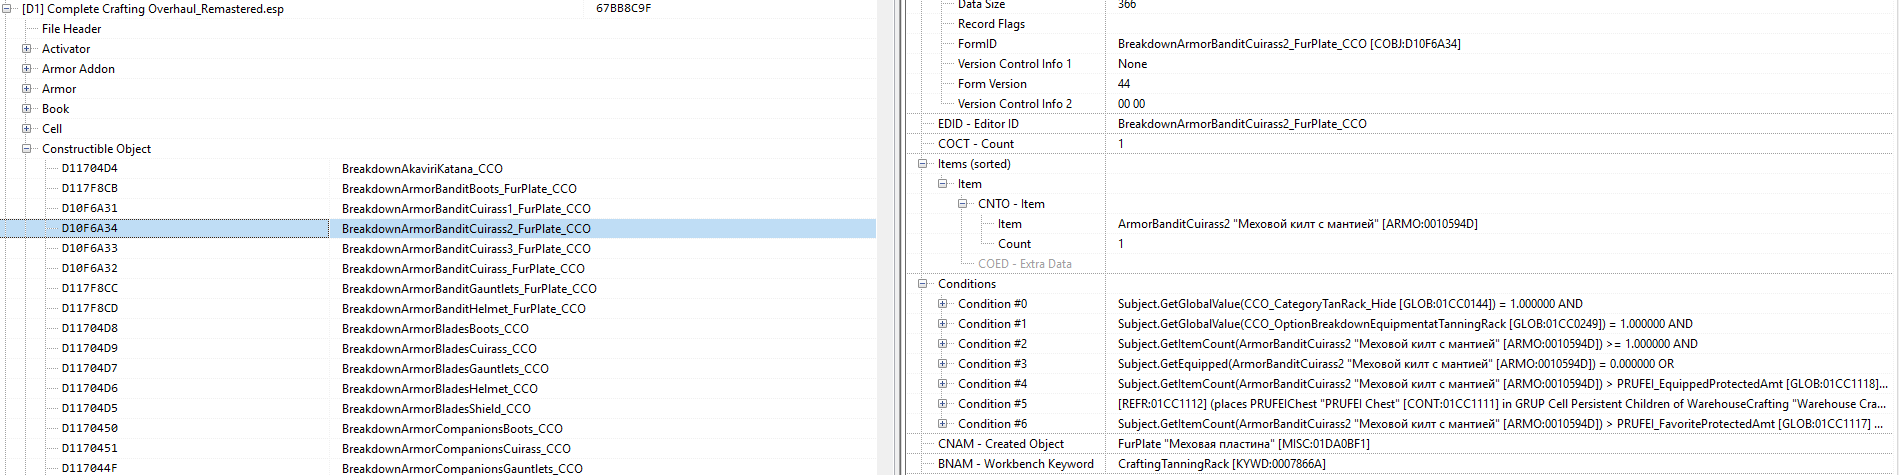Select record BreakdownArmorBanditBoots_FurPlate_CCO
This screenshot has height=475, width=1899.
pyautogui.click(x=459, y=189)
